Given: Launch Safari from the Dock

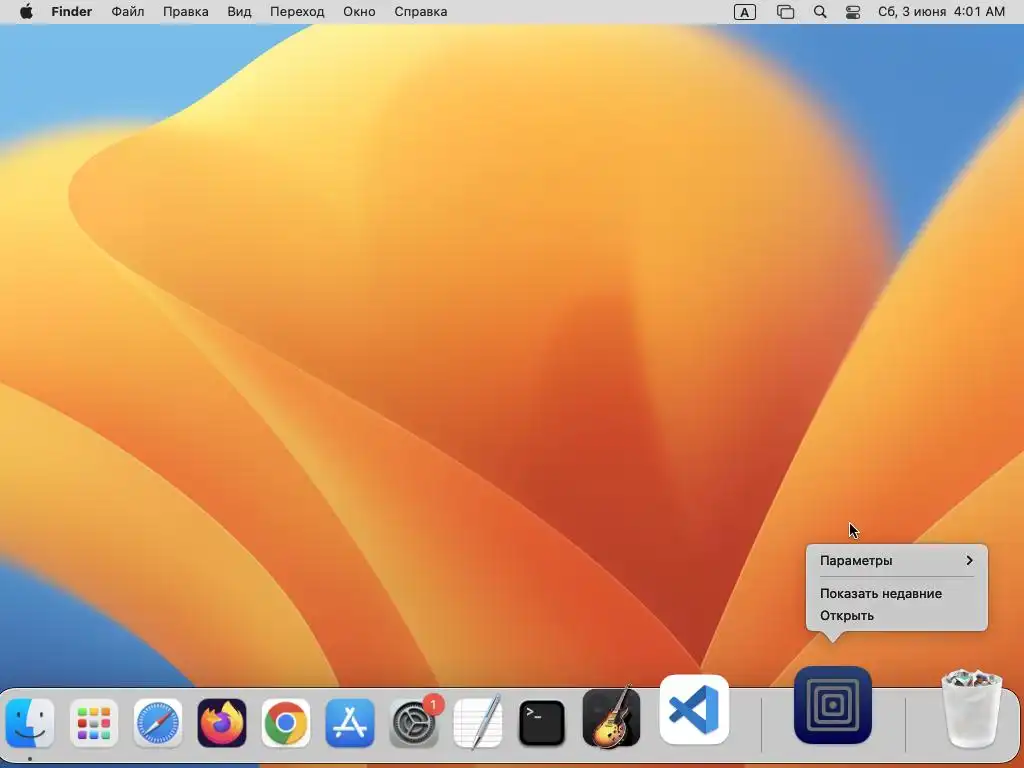Looking at the screenshot, I should coord(158,723).
